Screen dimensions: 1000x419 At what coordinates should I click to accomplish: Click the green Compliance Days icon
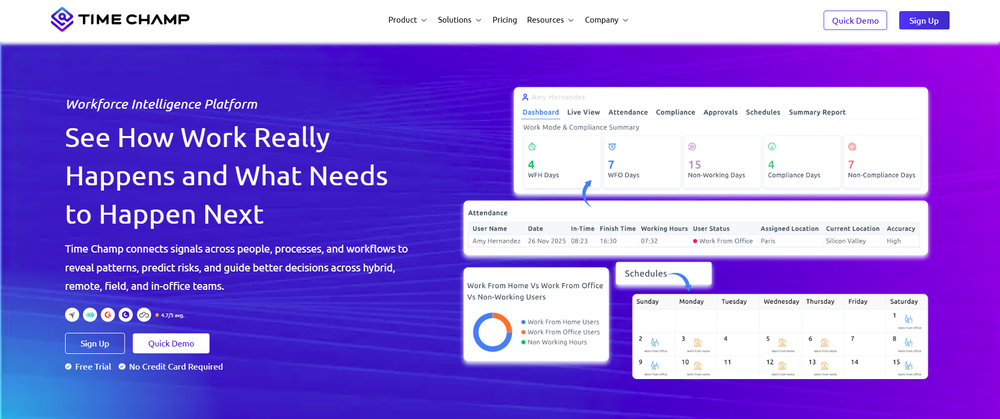coord(772,146)
